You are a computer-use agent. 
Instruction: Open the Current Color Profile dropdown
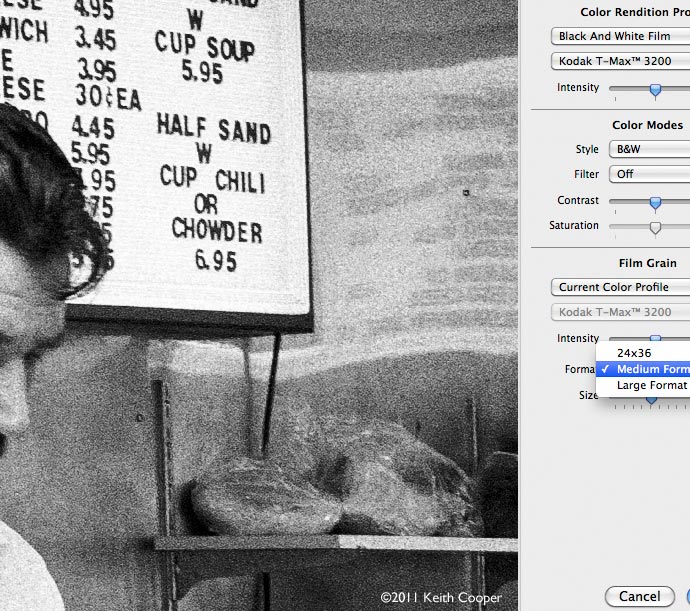tap(620, 287)
